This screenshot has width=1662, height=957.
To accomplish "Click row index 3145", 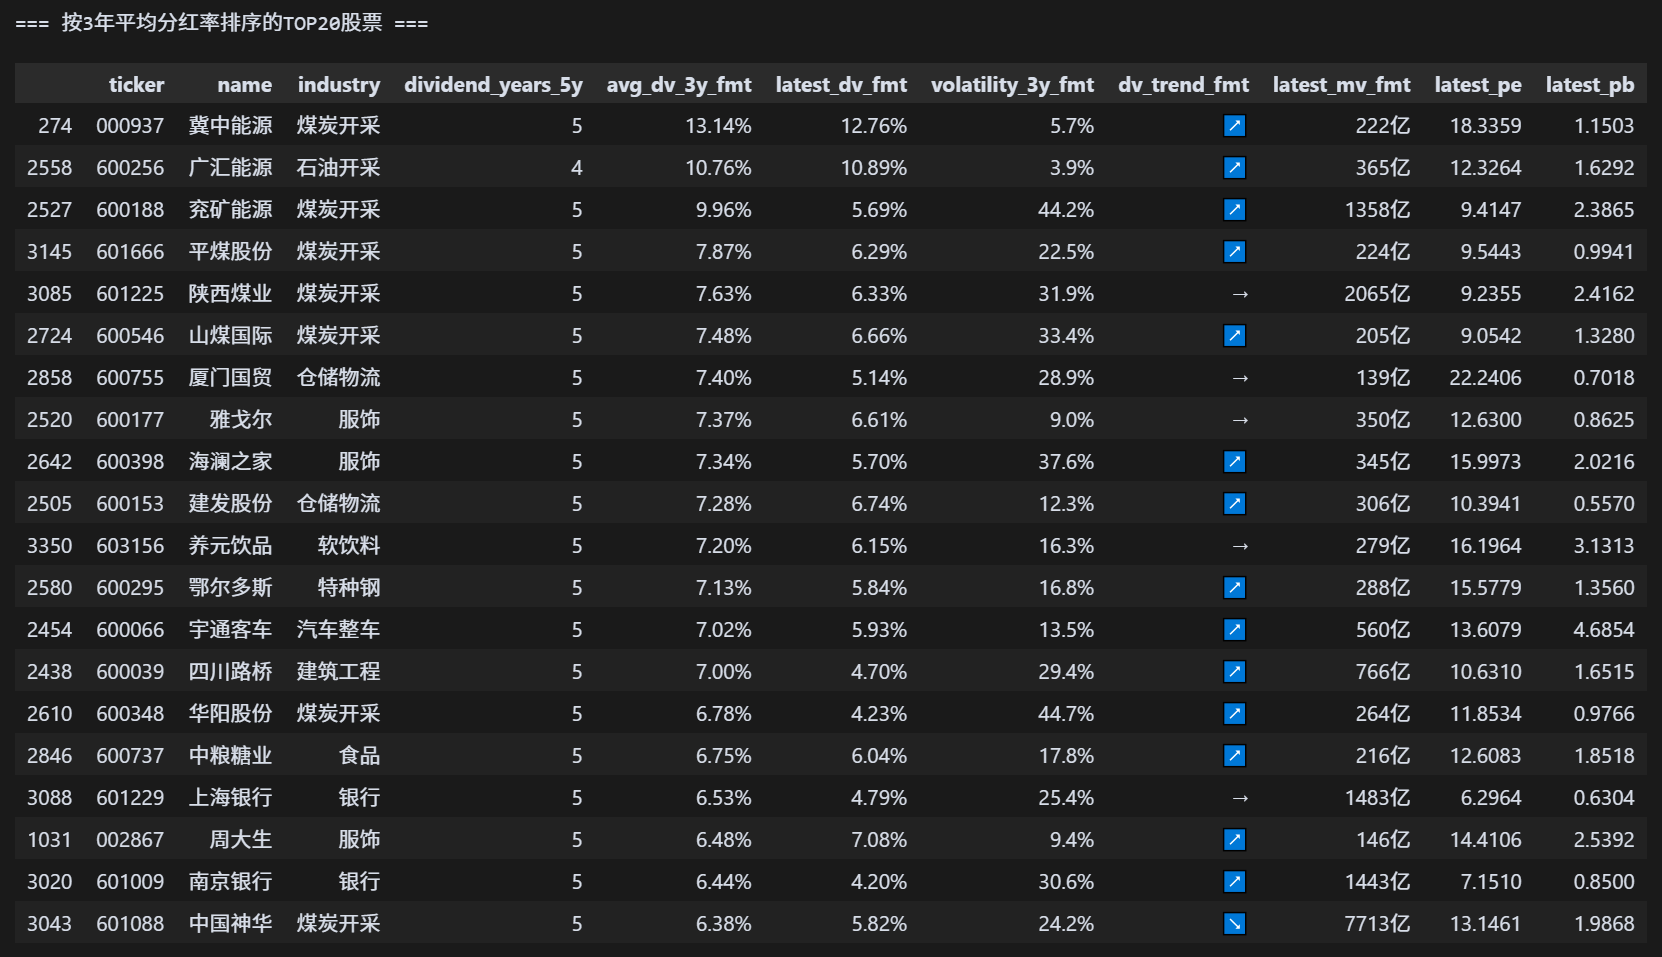I will (x=49, y=252).
